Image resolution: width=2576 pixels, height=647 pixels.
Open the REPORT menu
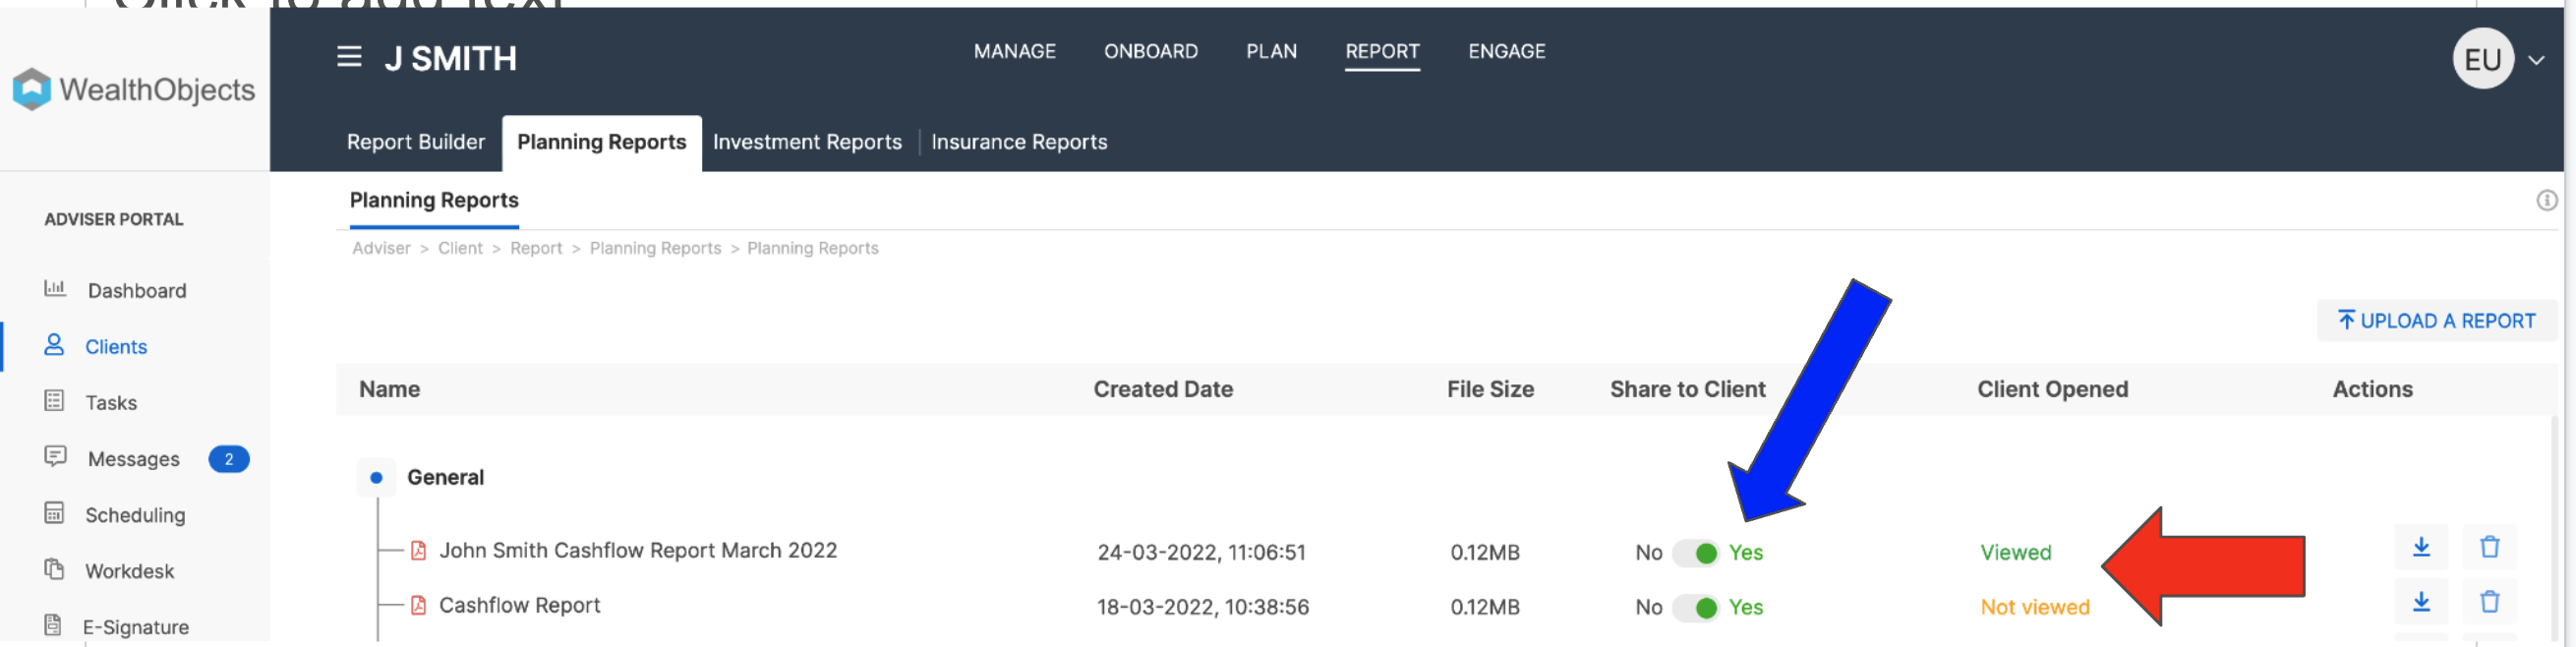point(1382,51)
